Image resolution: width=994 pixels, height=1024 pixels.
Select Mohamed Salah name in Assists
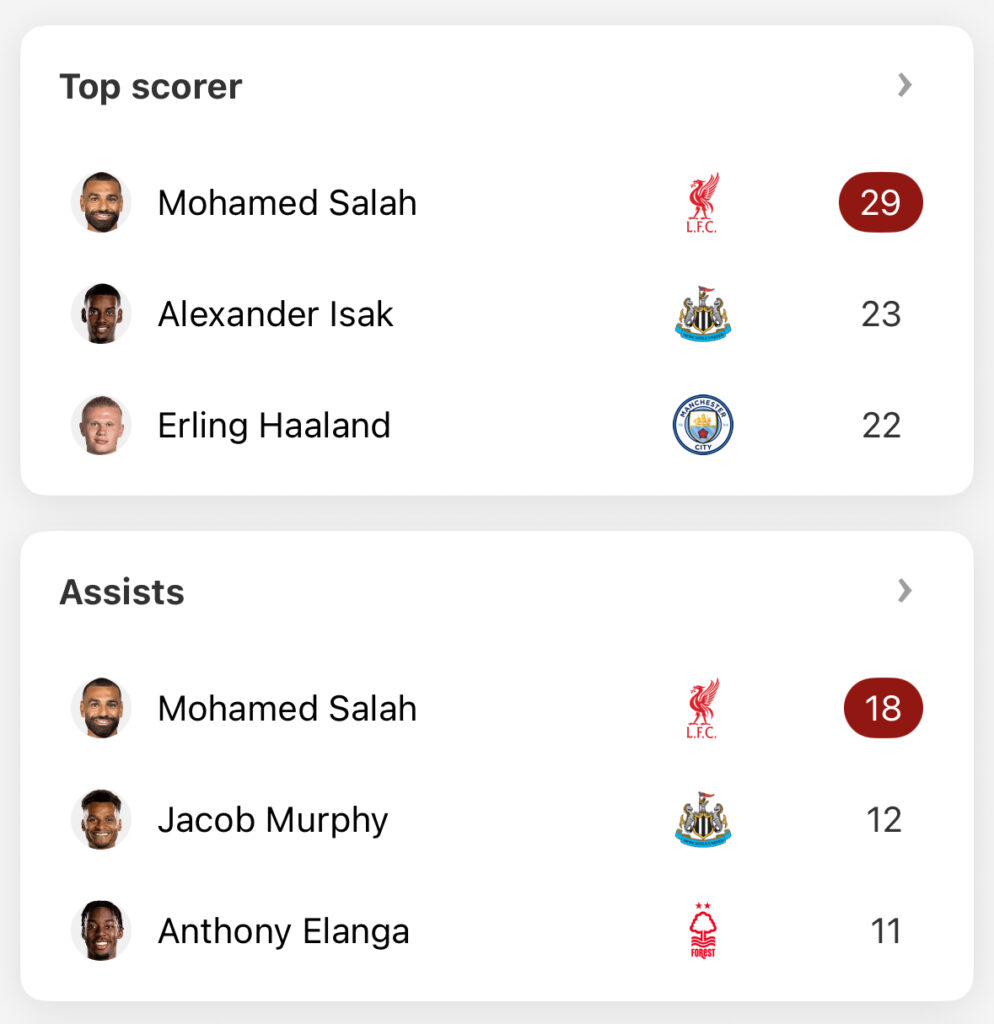pyautogui.click(x=287, y=709)
